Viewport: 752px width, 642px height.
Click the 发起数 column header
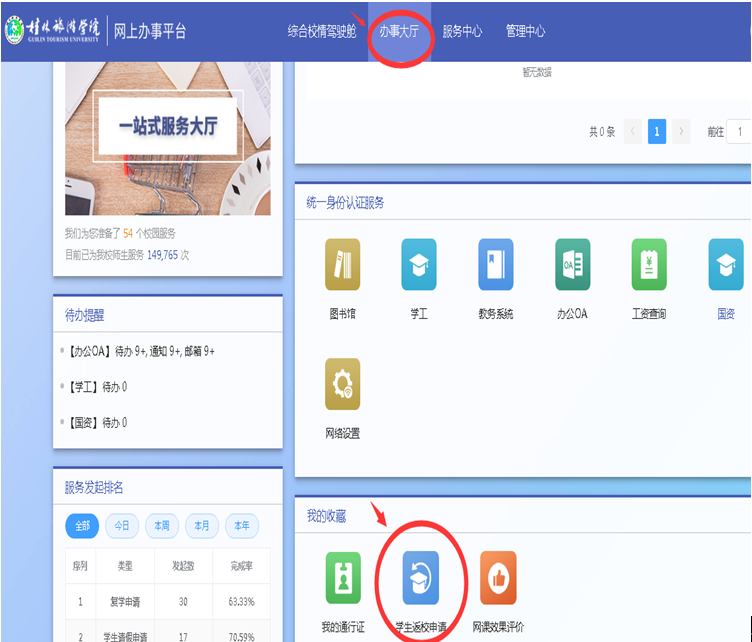[x=183, y=566]
